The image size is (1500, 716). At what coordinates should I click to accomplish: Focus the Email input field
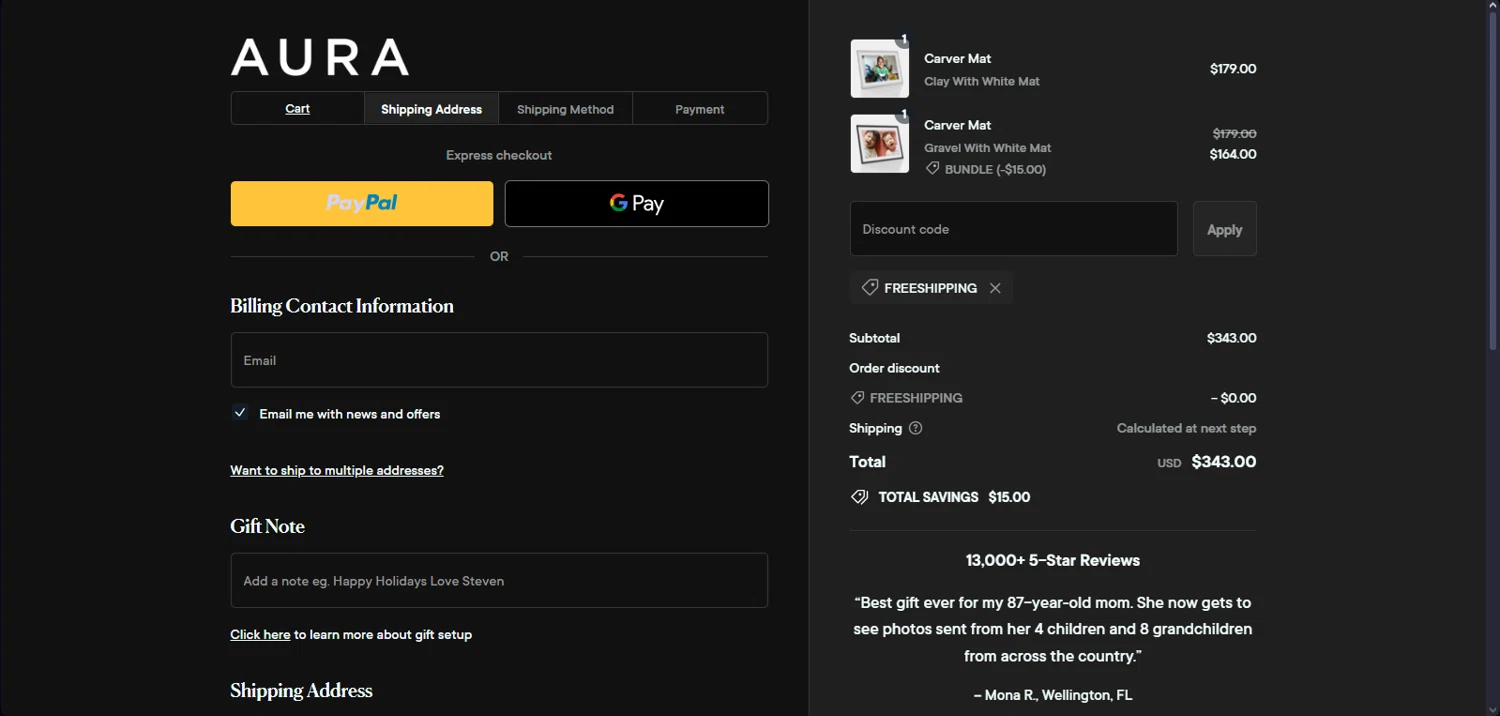click(x=499, y=360)
